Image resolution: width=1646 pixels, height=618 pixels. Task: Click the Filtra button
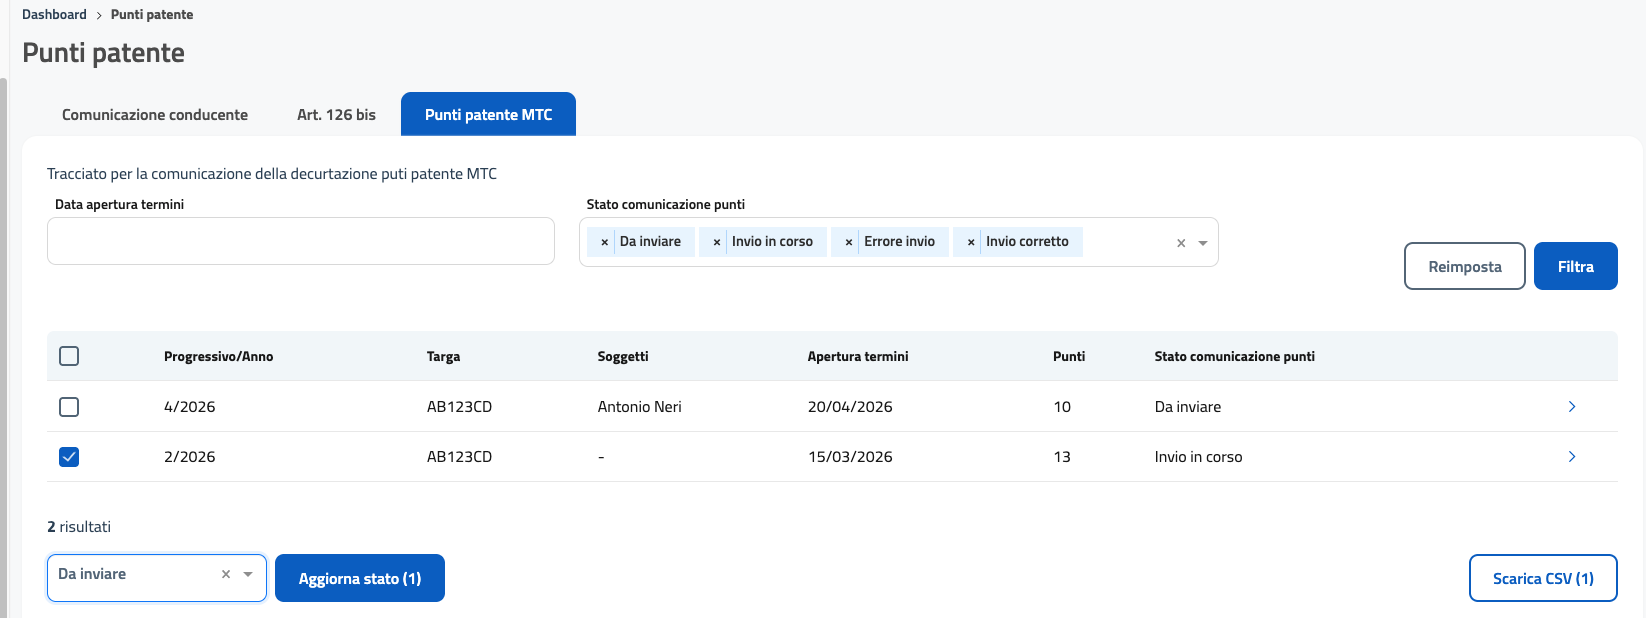[x=1575, y=266]
